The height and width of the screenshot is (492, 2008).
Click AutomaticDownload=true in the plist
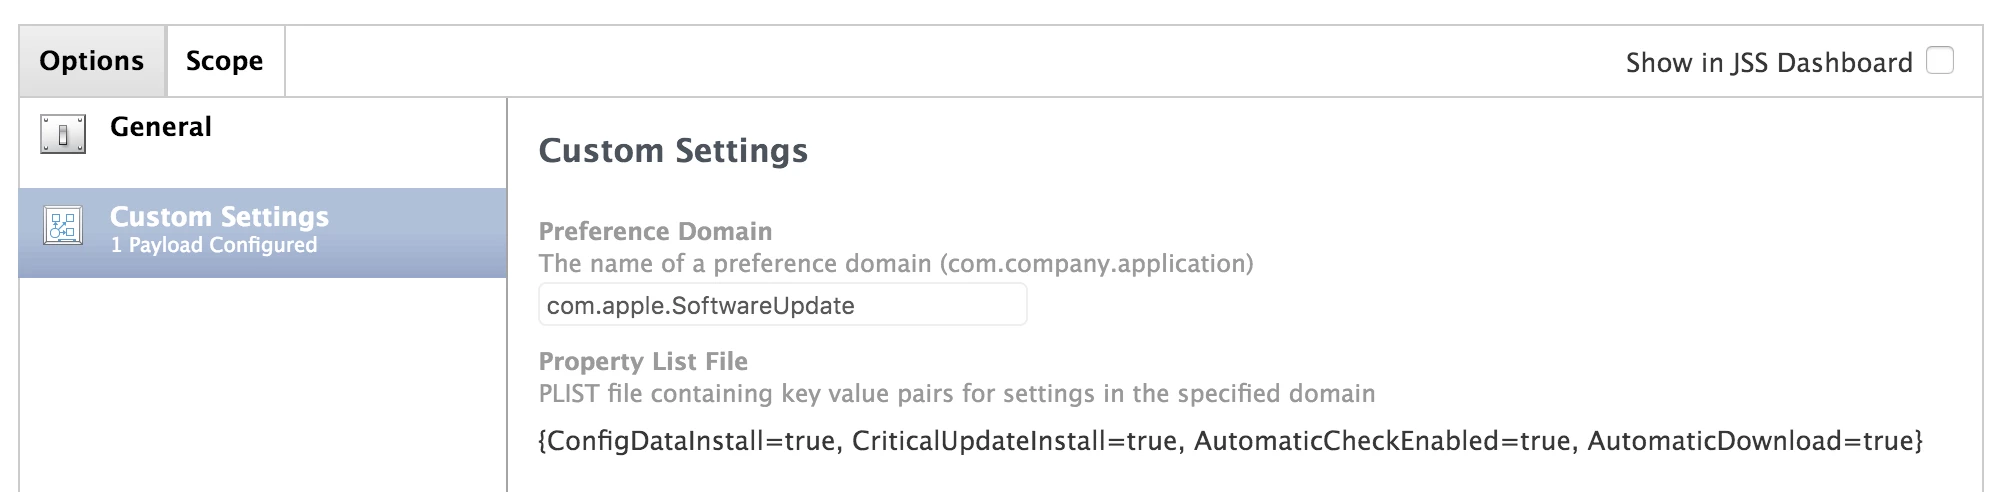1751,441
